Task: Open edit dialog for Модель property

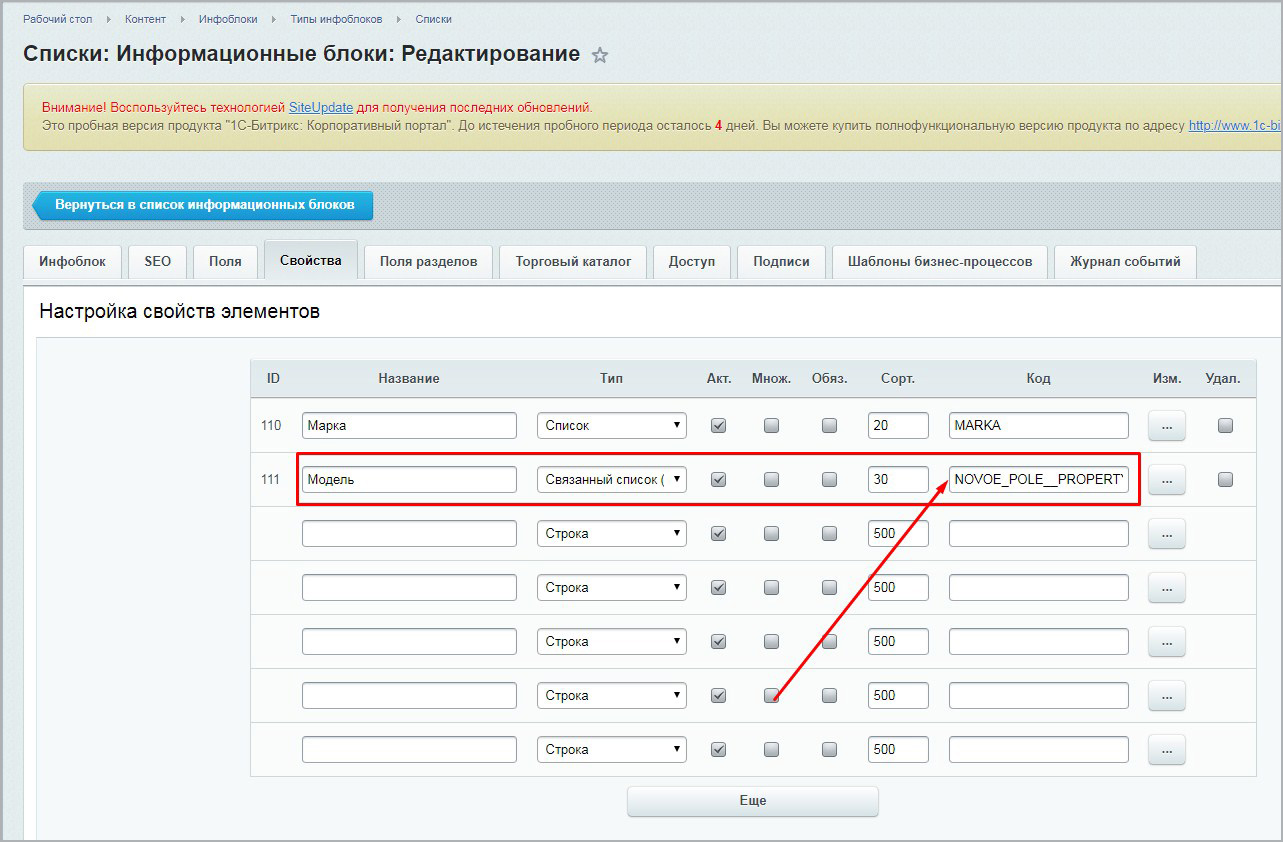Action: pyautogui.click(x=1167, y=480)
